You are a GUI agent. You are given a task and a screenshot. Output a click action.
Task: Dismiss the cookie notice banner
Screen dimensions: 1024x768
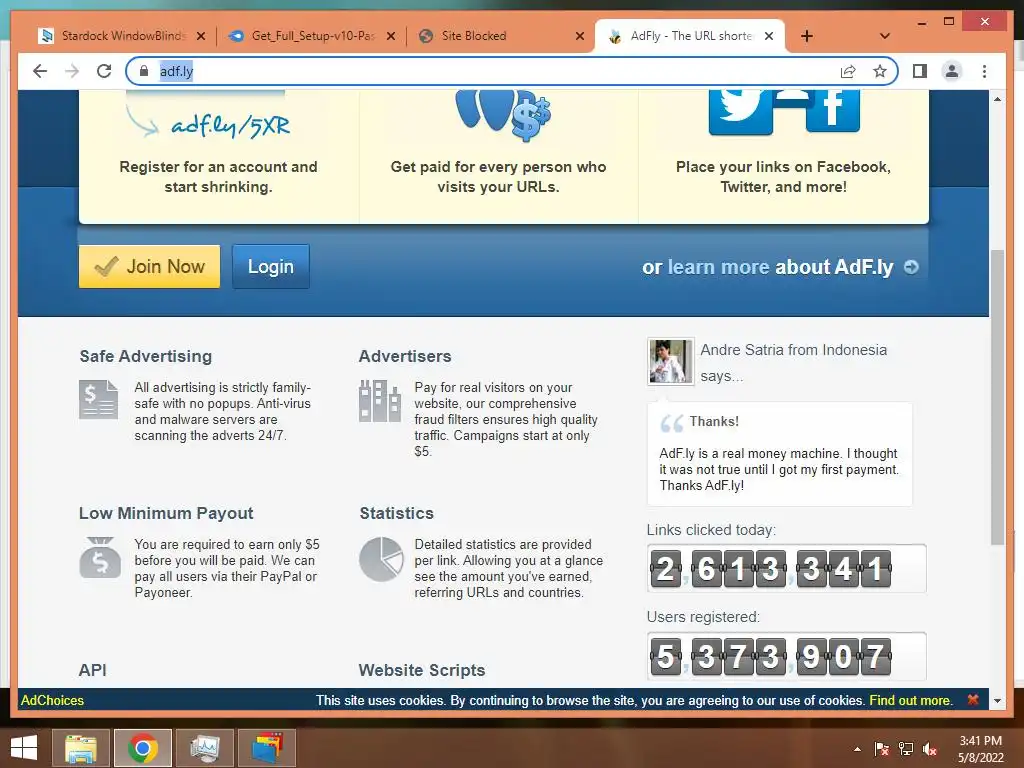tap(972, 699)
